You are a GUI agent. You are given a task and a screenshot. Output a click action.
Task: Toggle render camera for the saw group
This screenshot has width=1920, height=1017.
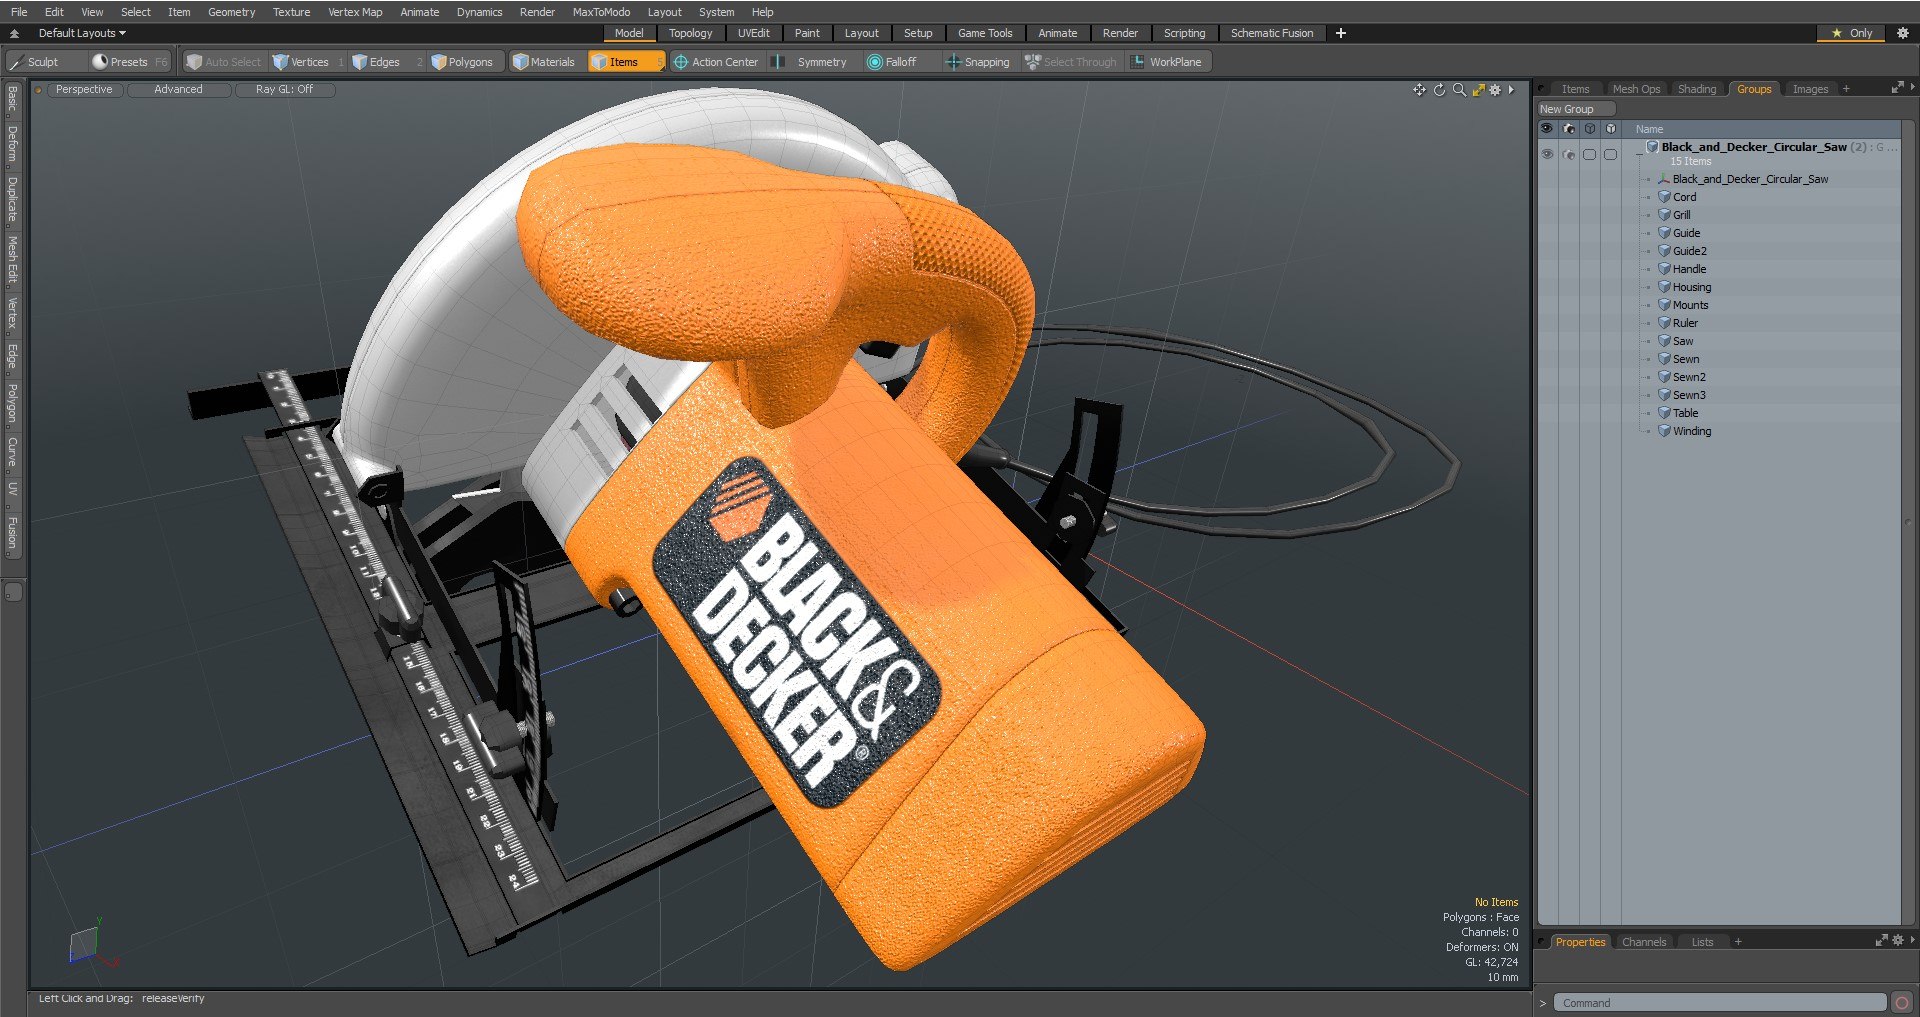pos(1569,155)
